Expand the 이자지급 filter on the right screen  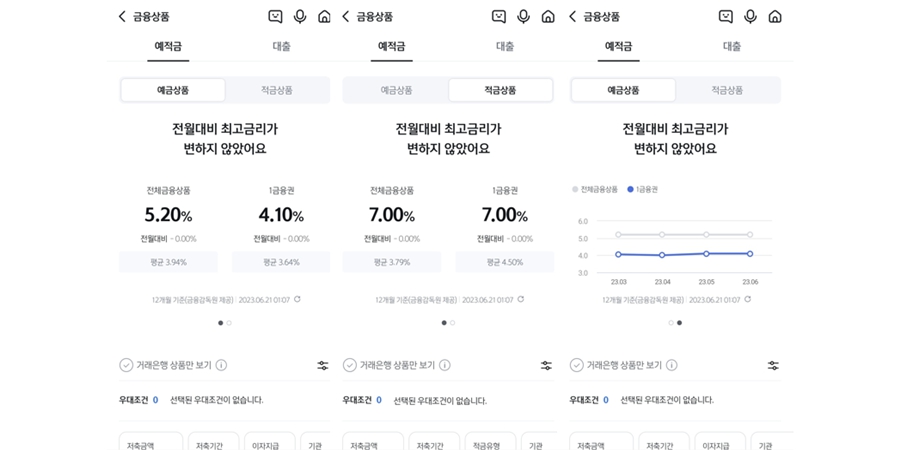[720, 442]
